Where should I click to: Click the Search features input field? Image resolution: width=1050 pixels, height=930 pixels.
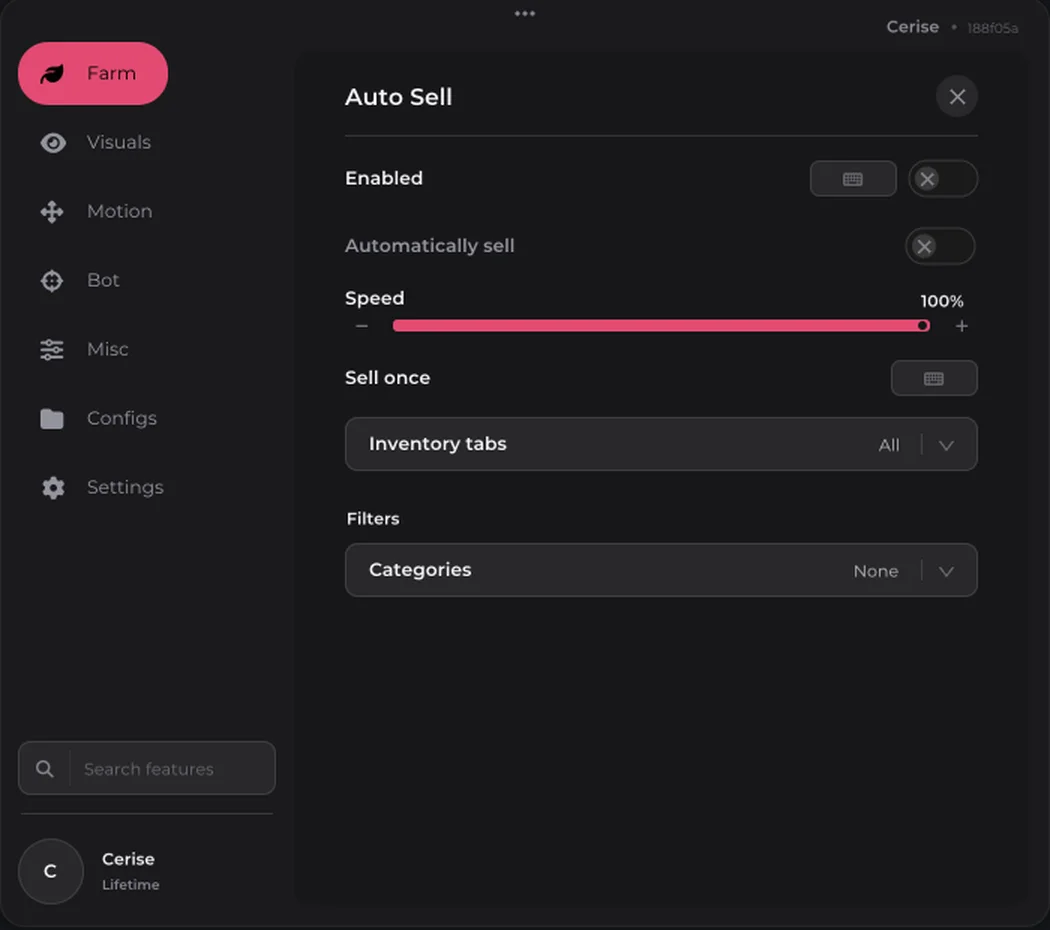point(147,769)
